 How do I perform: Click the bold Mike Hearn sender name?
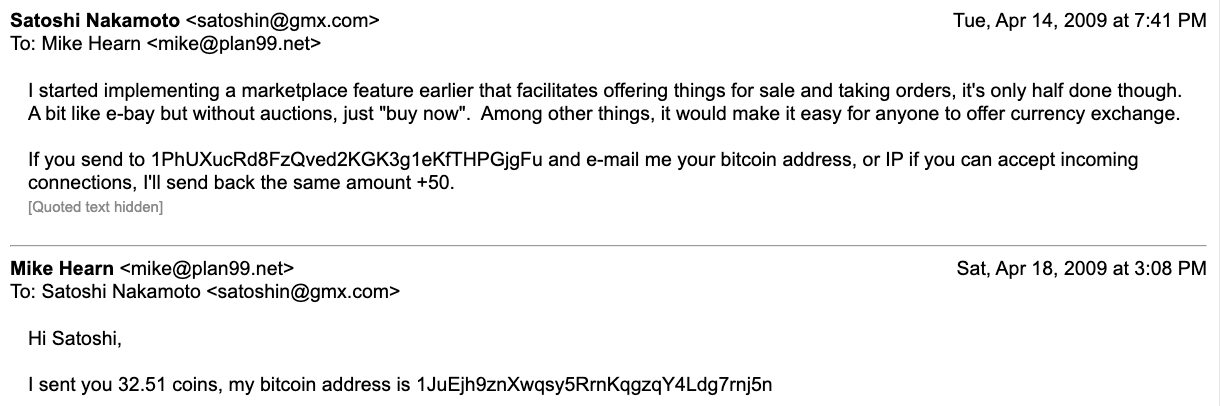pos(61,268)
